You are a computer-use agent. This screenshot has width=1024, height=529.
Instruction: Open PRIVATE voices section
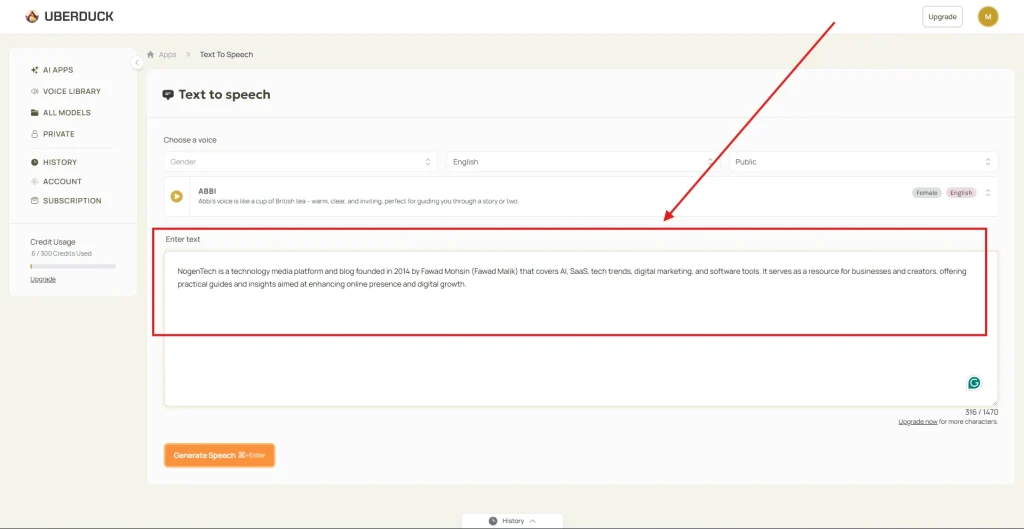tap(59, 134)
